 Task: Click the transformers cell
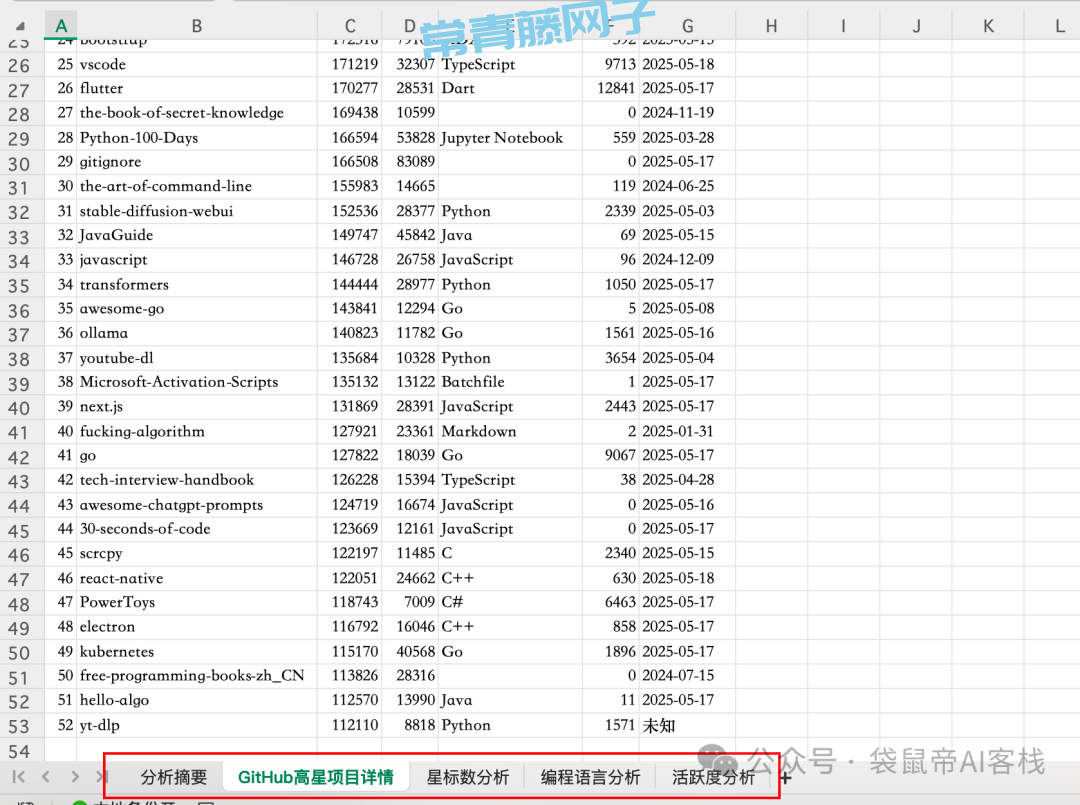[197, 284]
